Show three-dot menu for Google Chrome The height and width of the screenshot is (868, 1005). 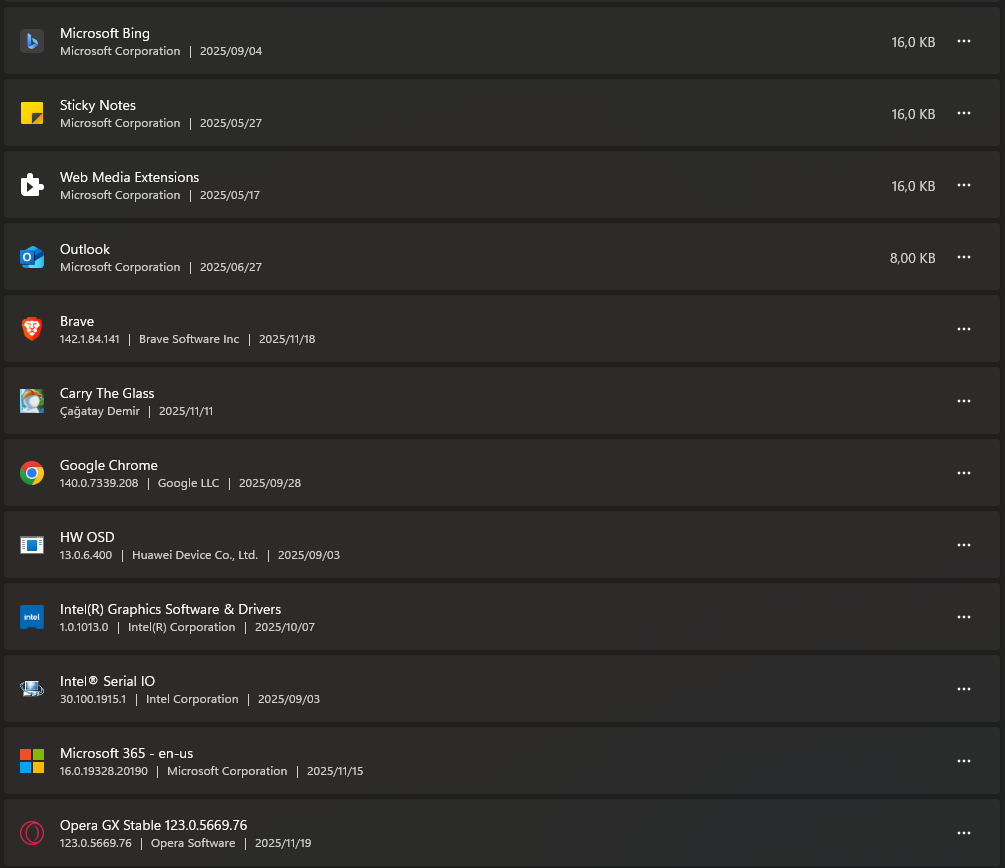point(964,473)
